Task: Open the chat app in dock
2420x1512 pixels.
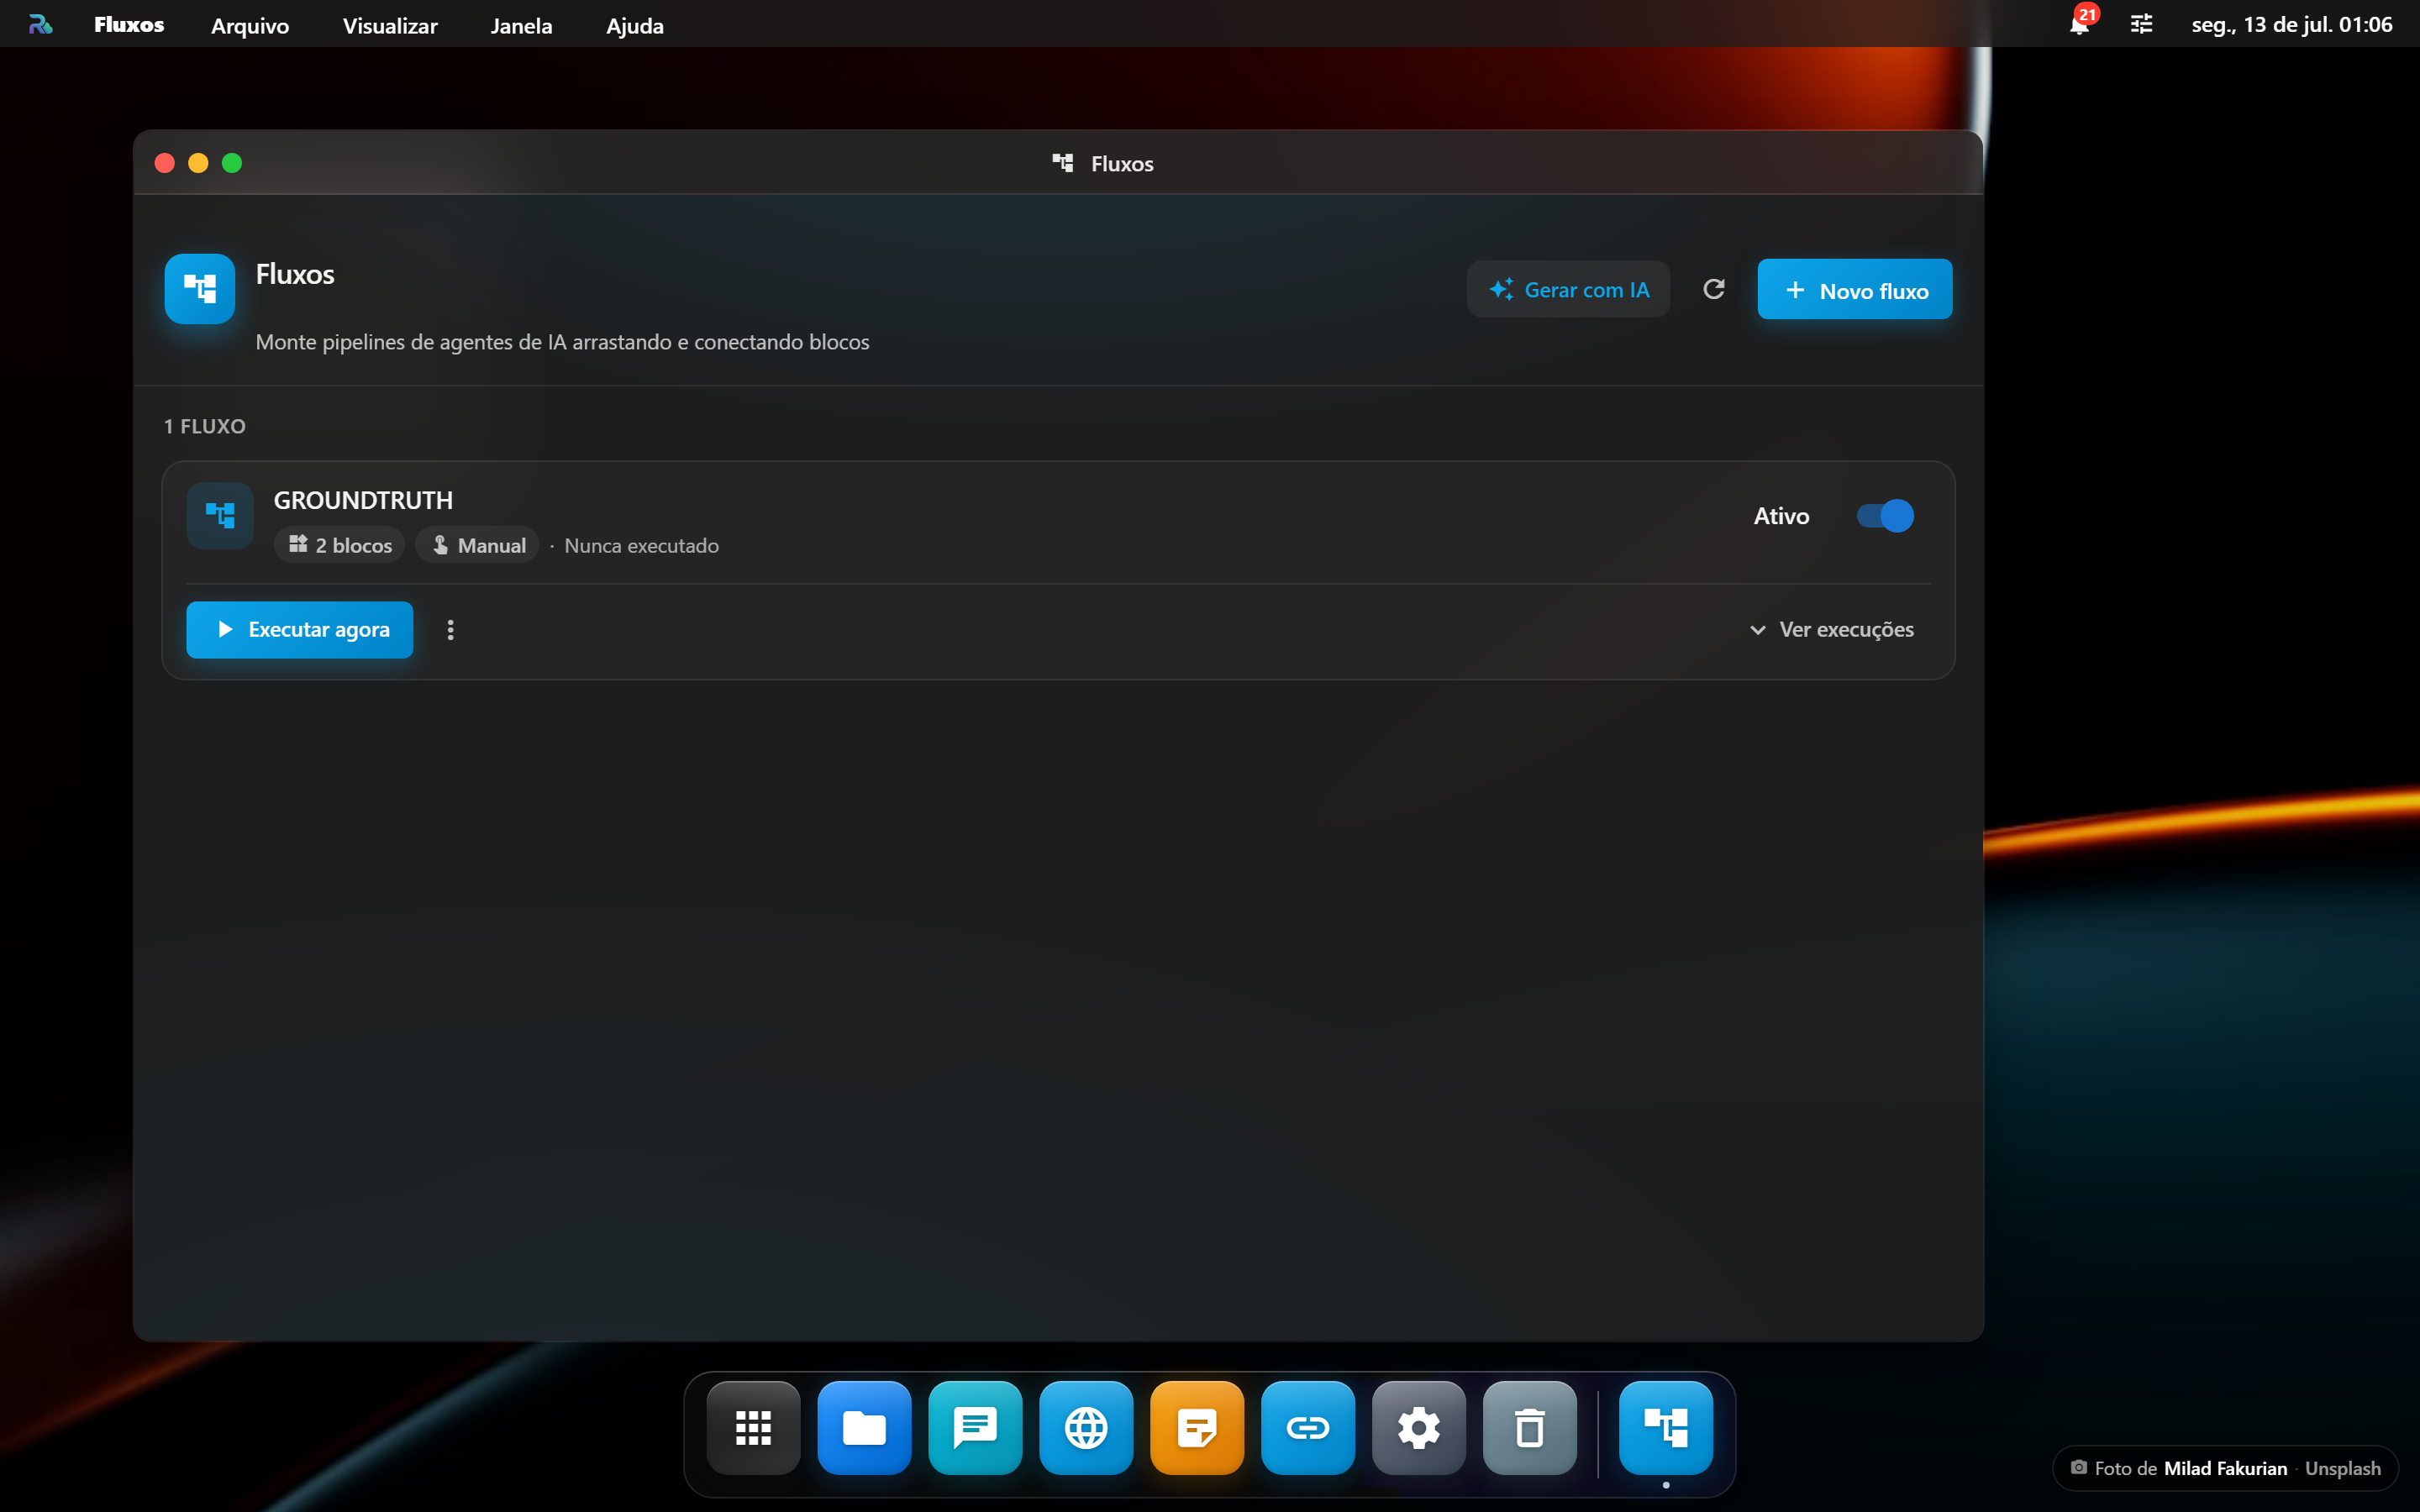Action: click(975, 1428)
